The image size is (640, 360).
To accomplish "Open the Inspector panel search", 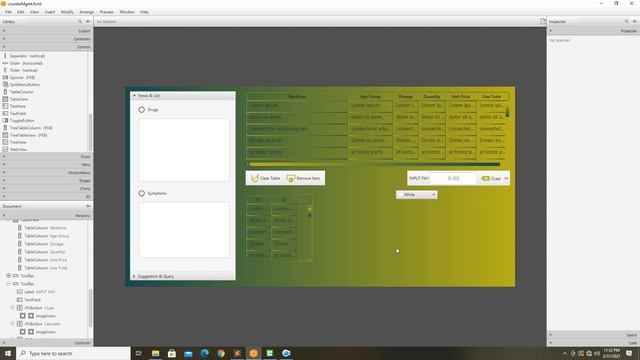I will (x=627, y=21).
